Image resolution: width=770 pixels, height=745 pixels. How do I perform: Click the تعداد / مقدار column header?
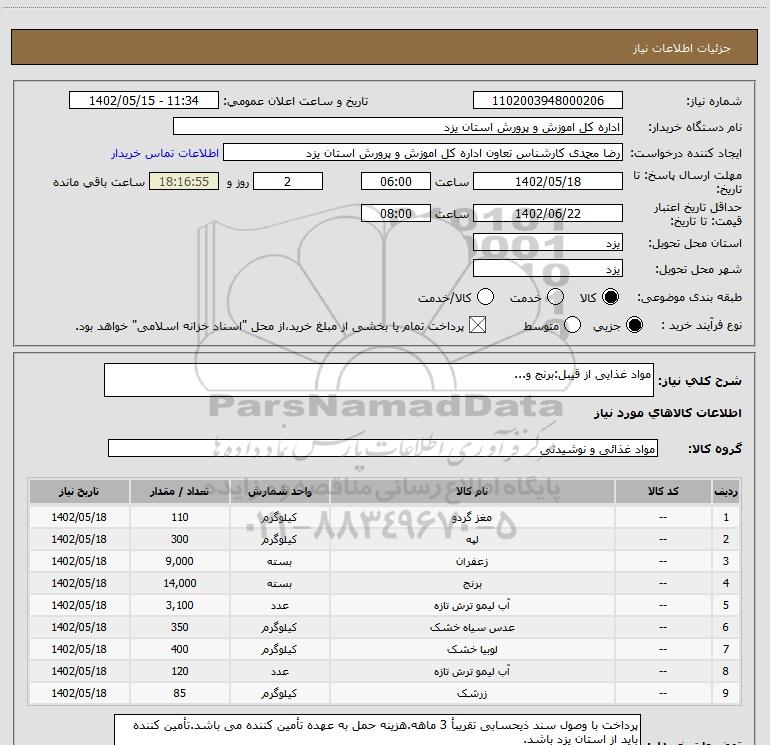click(x=180, y=492)
